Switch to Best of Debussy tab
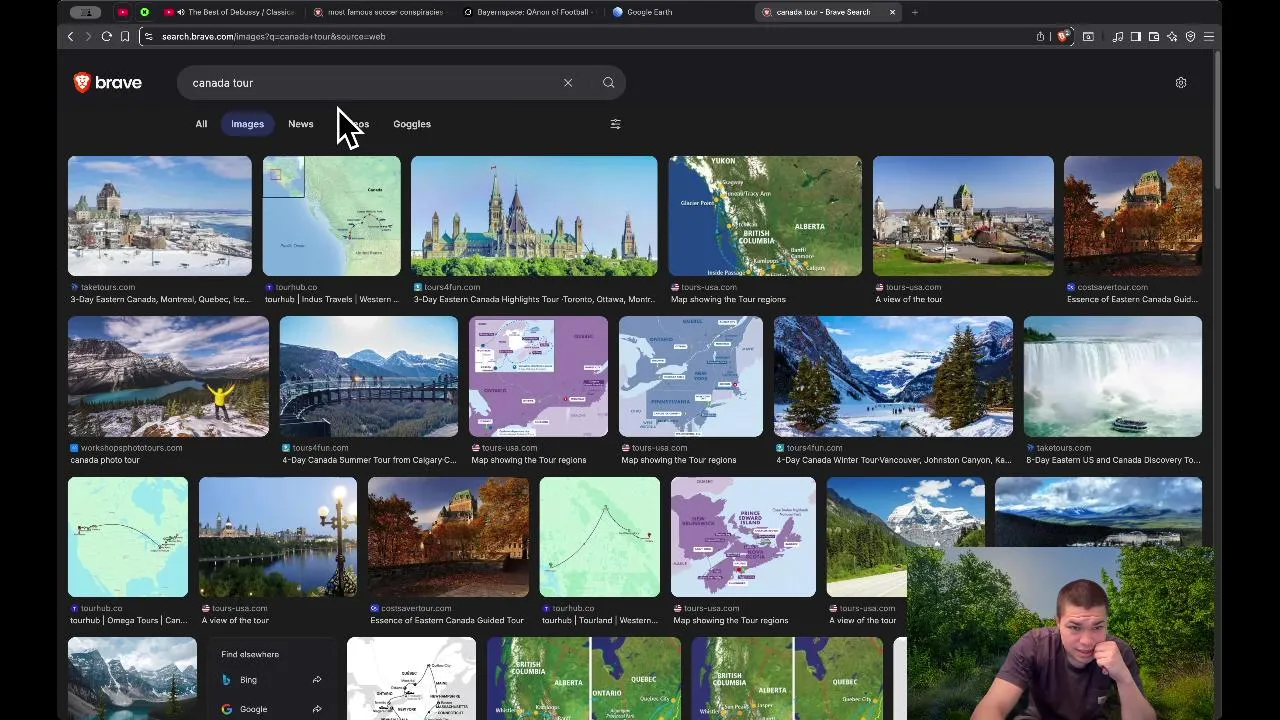The width and height of the screenshot is (1280, 720). (229, 12)
